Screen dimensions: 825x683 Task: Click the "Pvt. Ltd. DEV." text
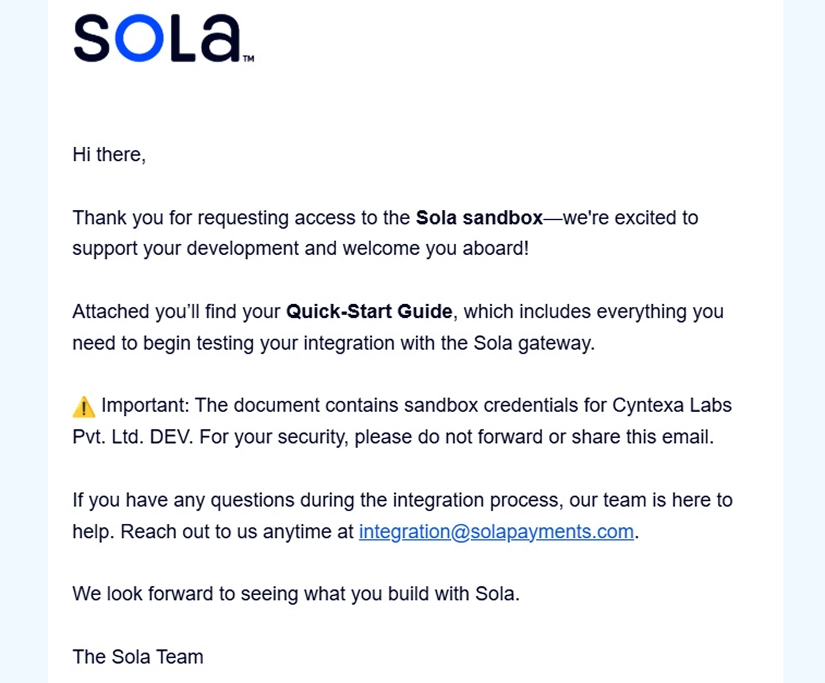coord(133,437)
